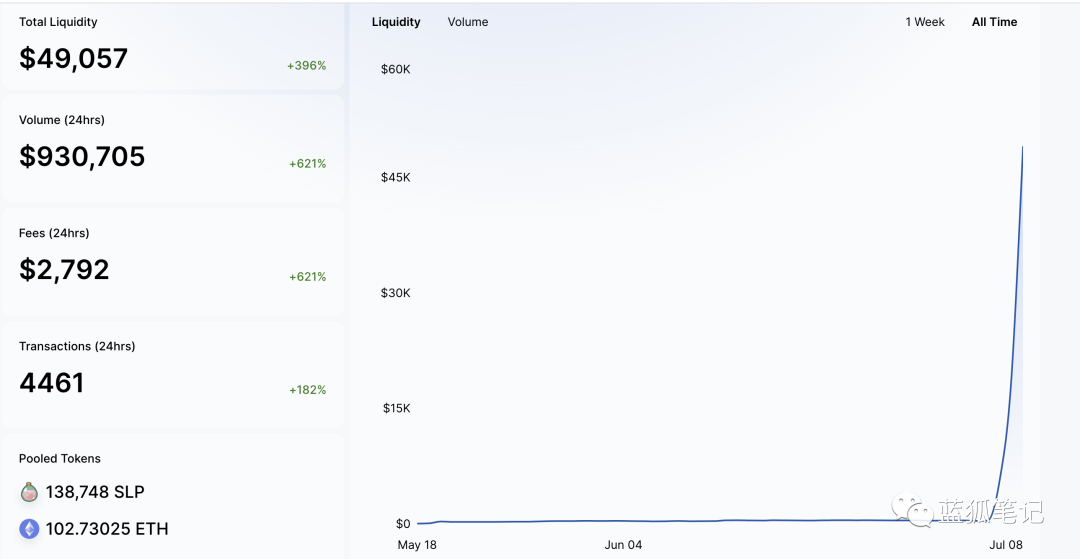Viewport: 1080px width, 559px height.
Task: Click the +182% transactions change indicator
Action: (307, 390)
